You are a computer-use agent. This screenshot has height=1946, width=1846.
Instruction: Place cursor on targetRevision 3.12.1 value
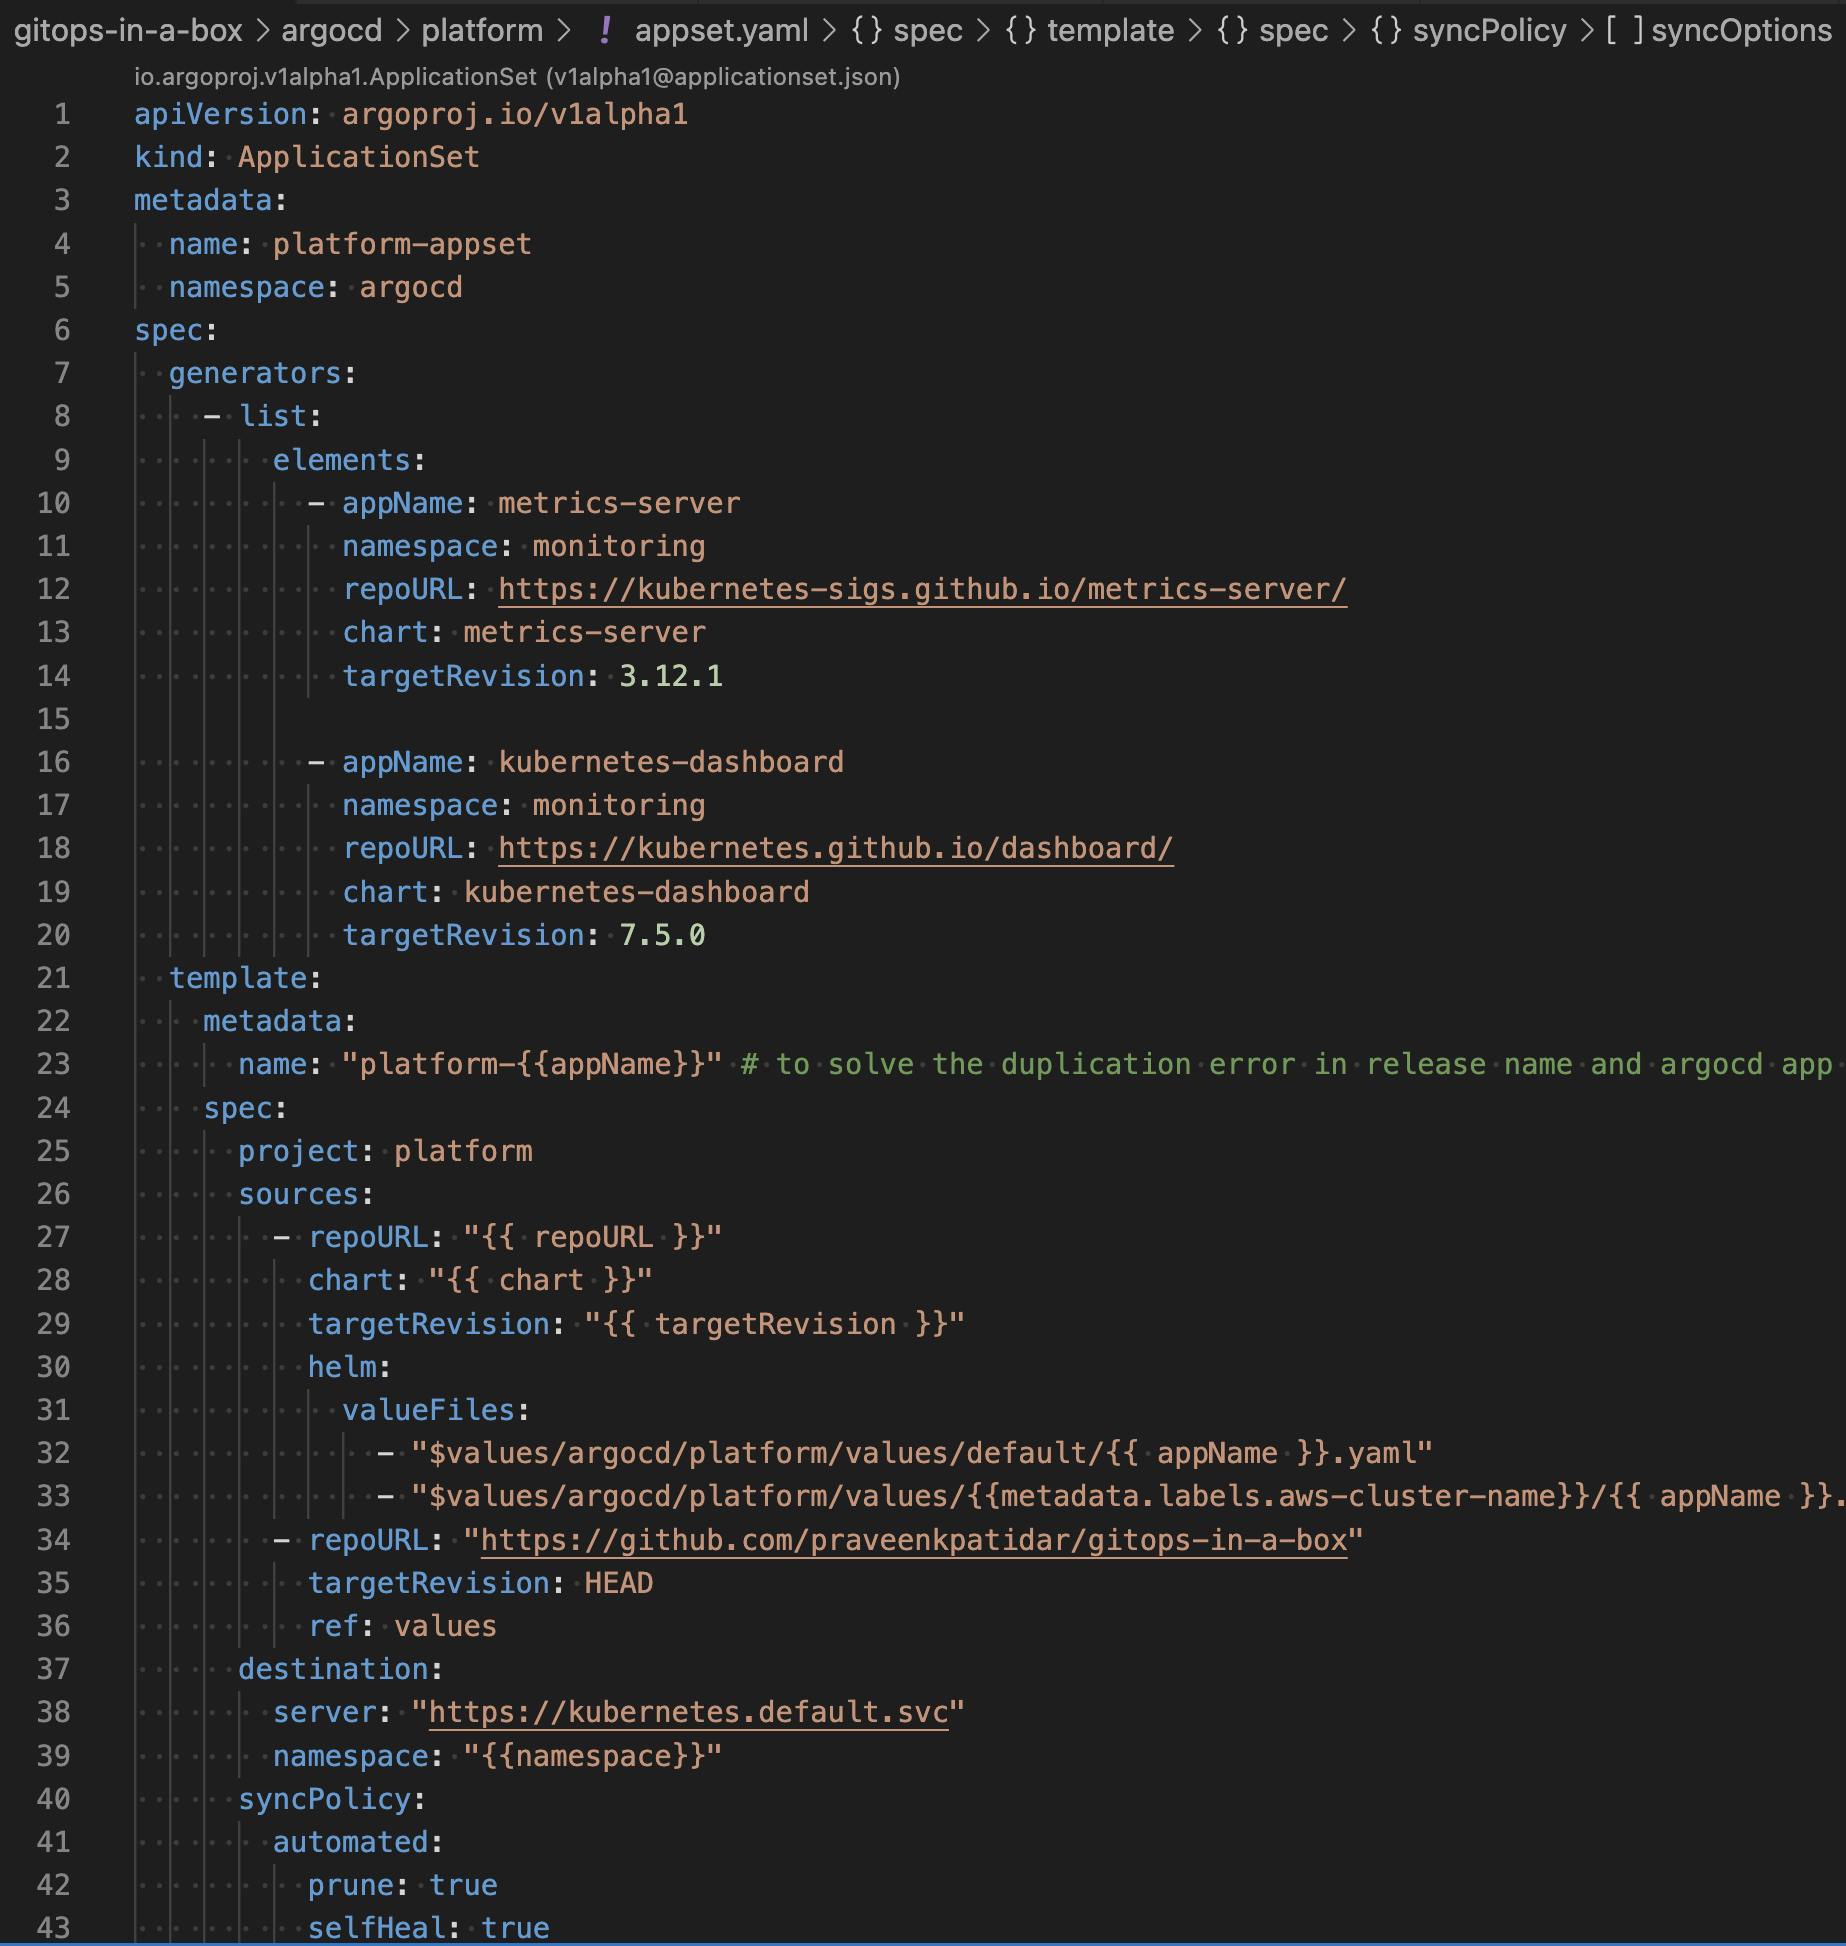click(671, 676)
